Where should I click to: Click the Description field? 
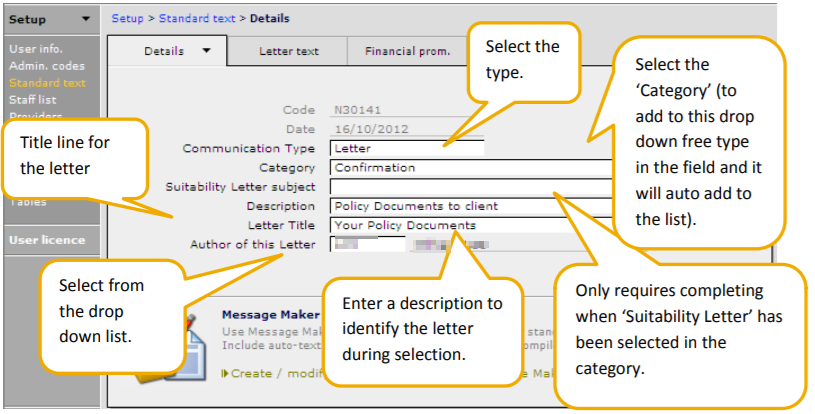click(x=471, y=206)
